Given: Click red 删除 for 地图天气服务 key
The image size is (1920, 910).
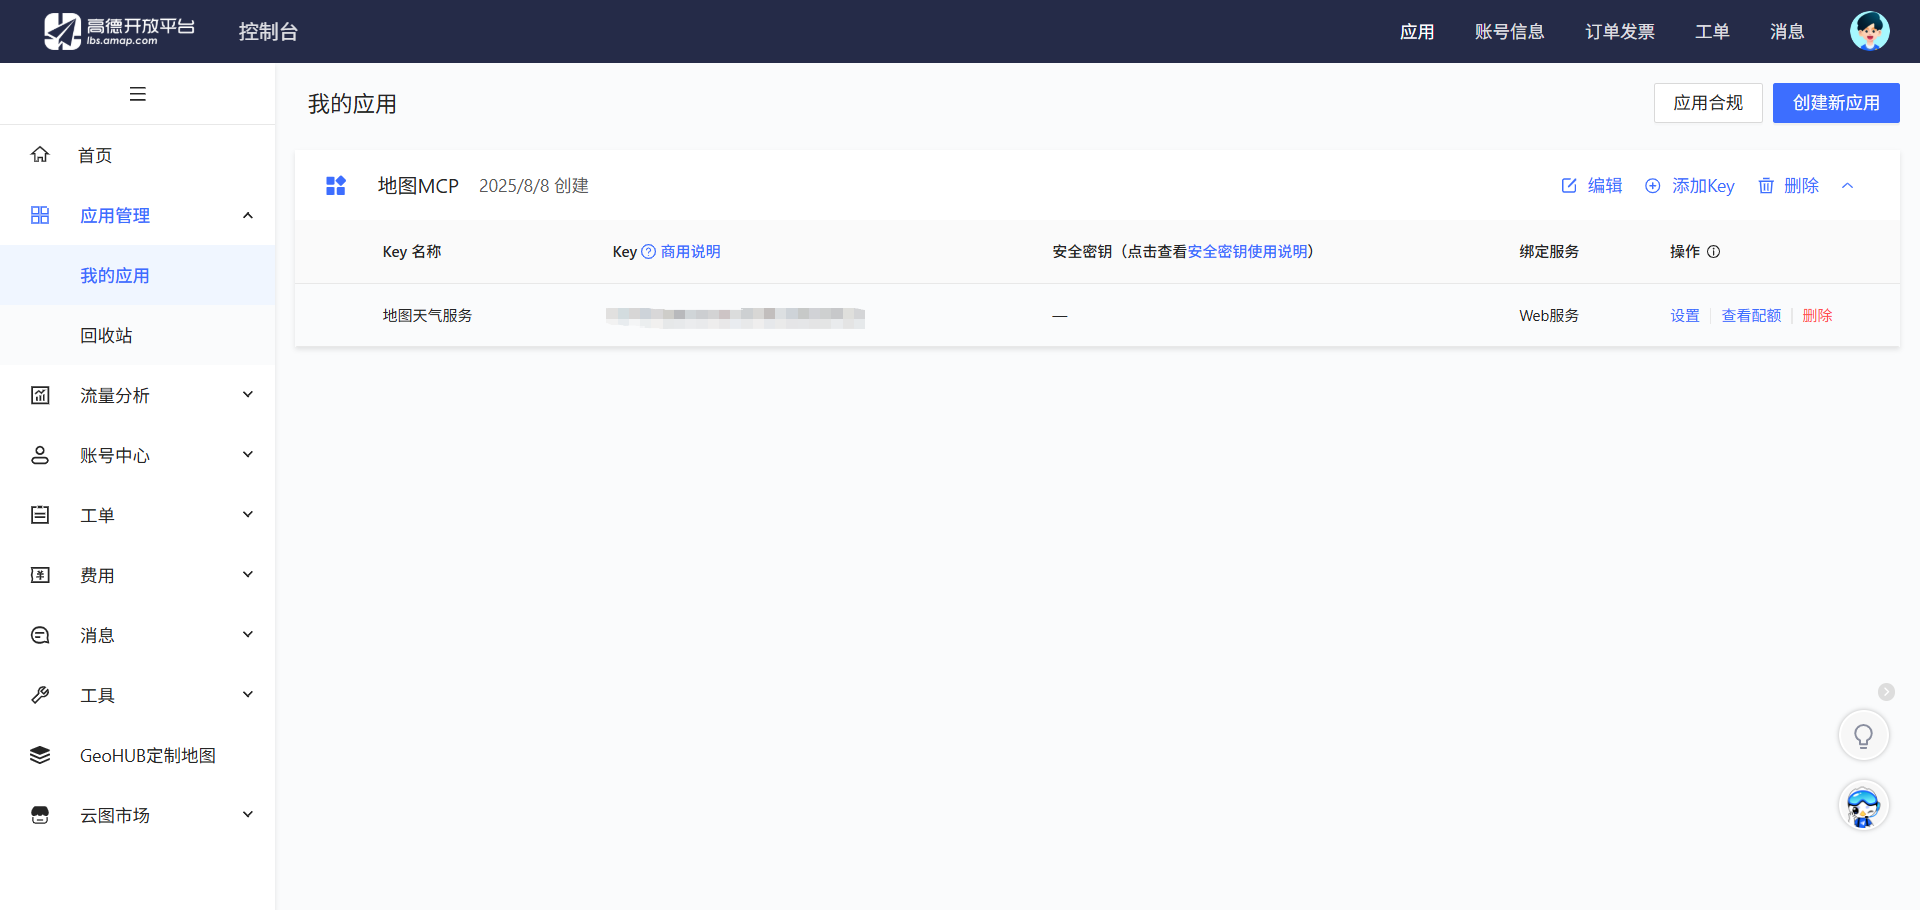Looking at the screenshot, I should tap(1817, 316).
